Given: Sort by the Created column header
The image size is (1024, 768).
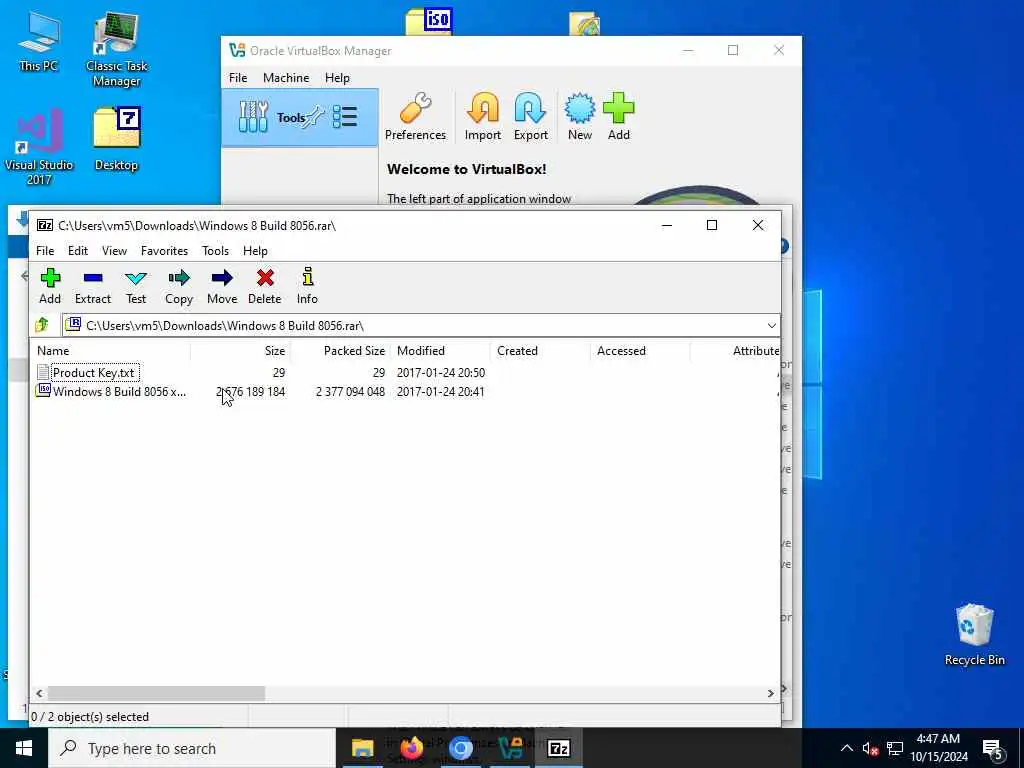Looking at the screenshot, I should [540, 351].
